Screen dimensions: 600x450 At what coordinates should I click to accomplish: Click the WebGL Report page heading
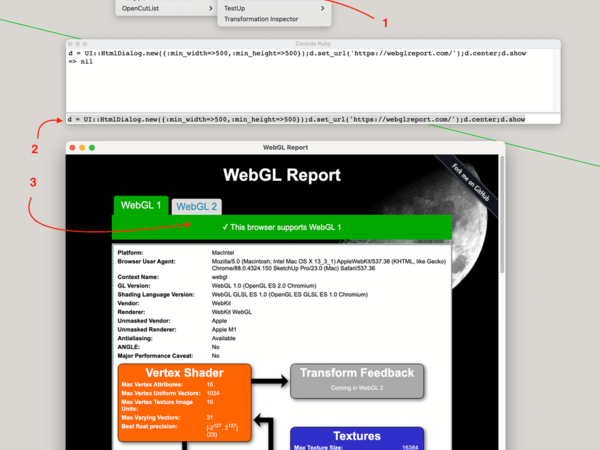[281, 175]
